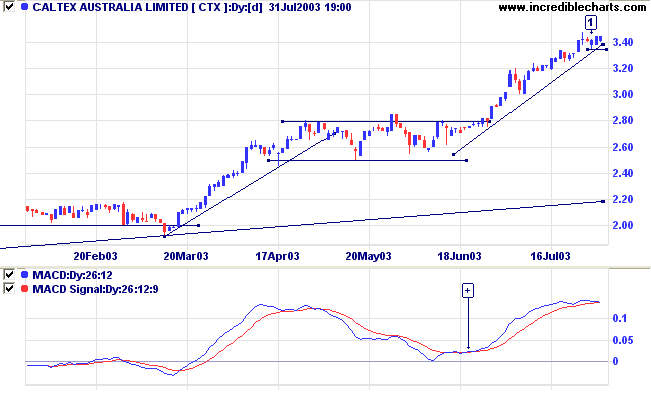
Task: Click the 0.1 MACD axis label
Action: point(619,318)
